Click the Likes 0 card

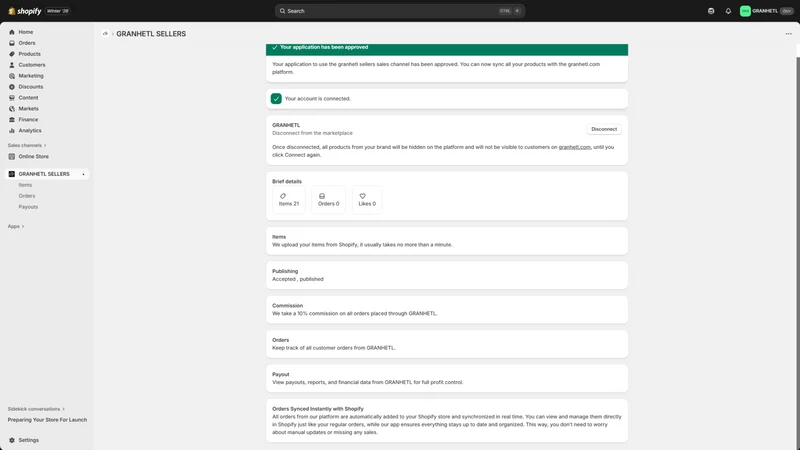tap(367, 199)
